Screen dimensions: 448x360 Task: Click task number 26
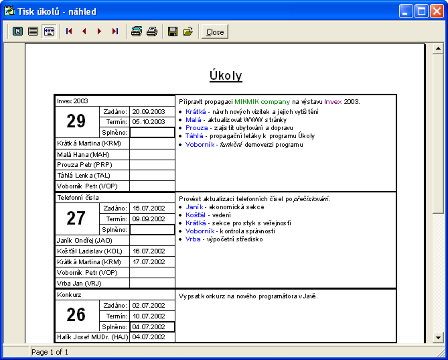pyautogui.click(x=76, y=315)
